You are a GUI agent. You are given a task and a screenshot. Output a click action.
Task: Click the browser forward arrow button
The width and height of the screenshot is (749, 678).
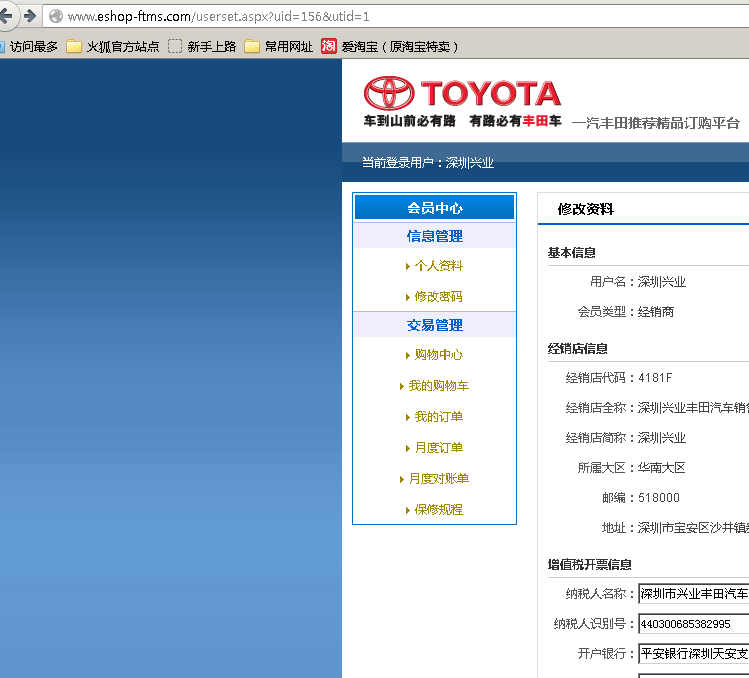(x=30, y=16)
